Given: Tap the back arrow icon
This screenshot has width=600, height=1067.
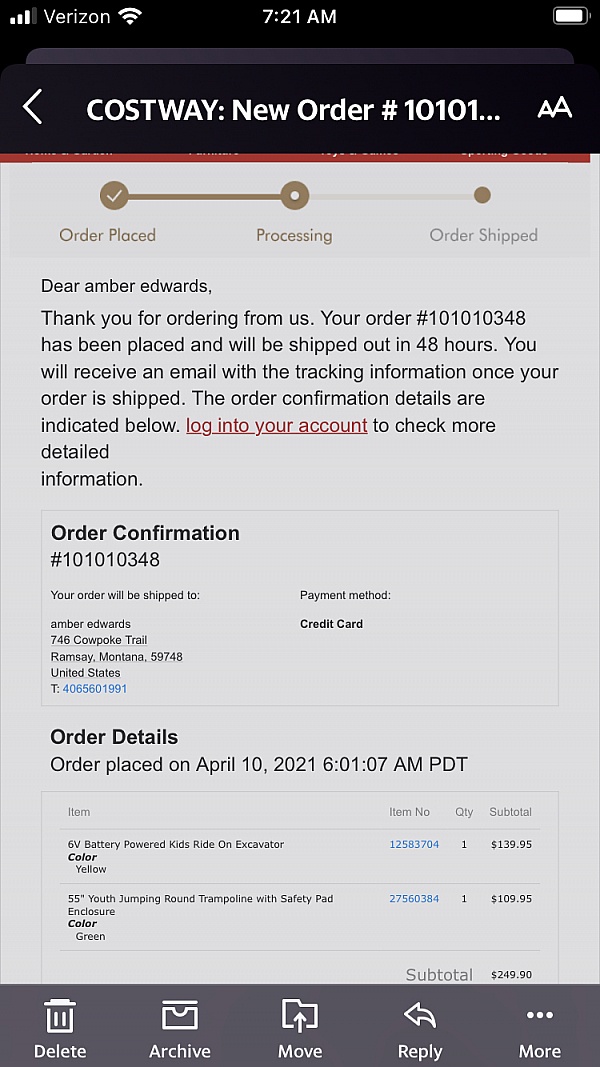Looking at the screenshot, I should coord(33,107).
